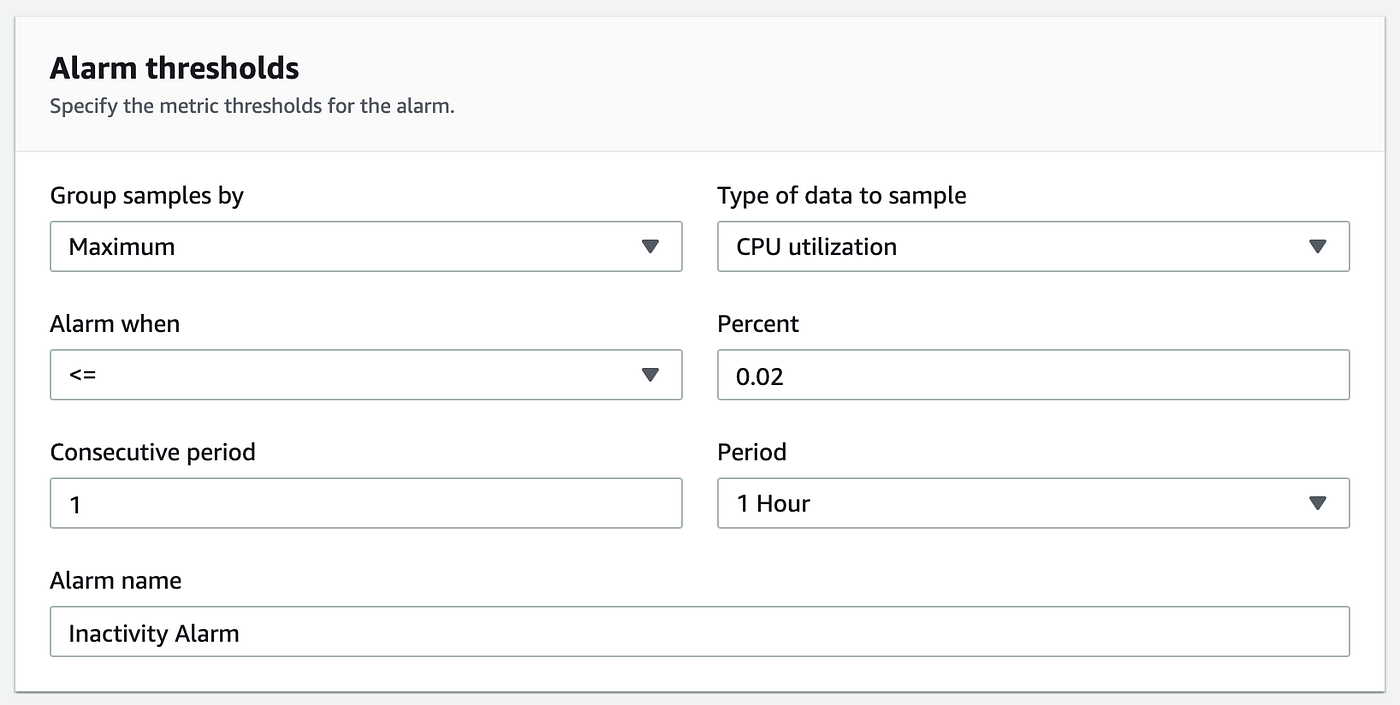Viewport: 1400px width, 705px height.
Task: Select the Inactivity Alarm name field
Action: (x=699, y=632)
